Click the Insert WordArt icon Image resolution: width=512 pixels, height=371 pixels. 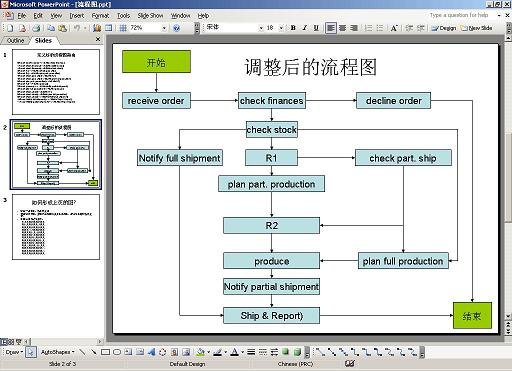(x=151, y=352)
